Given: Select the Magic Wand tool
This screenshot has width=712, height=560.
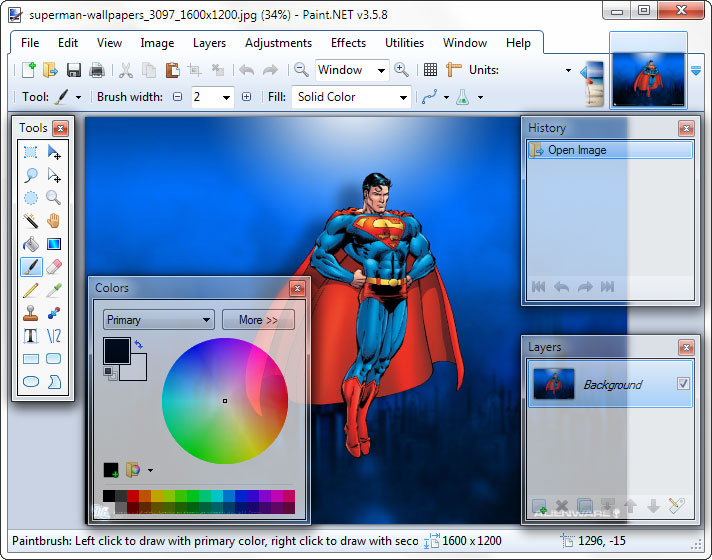Looking at the screenshot, I should click(x=30, y=221).
